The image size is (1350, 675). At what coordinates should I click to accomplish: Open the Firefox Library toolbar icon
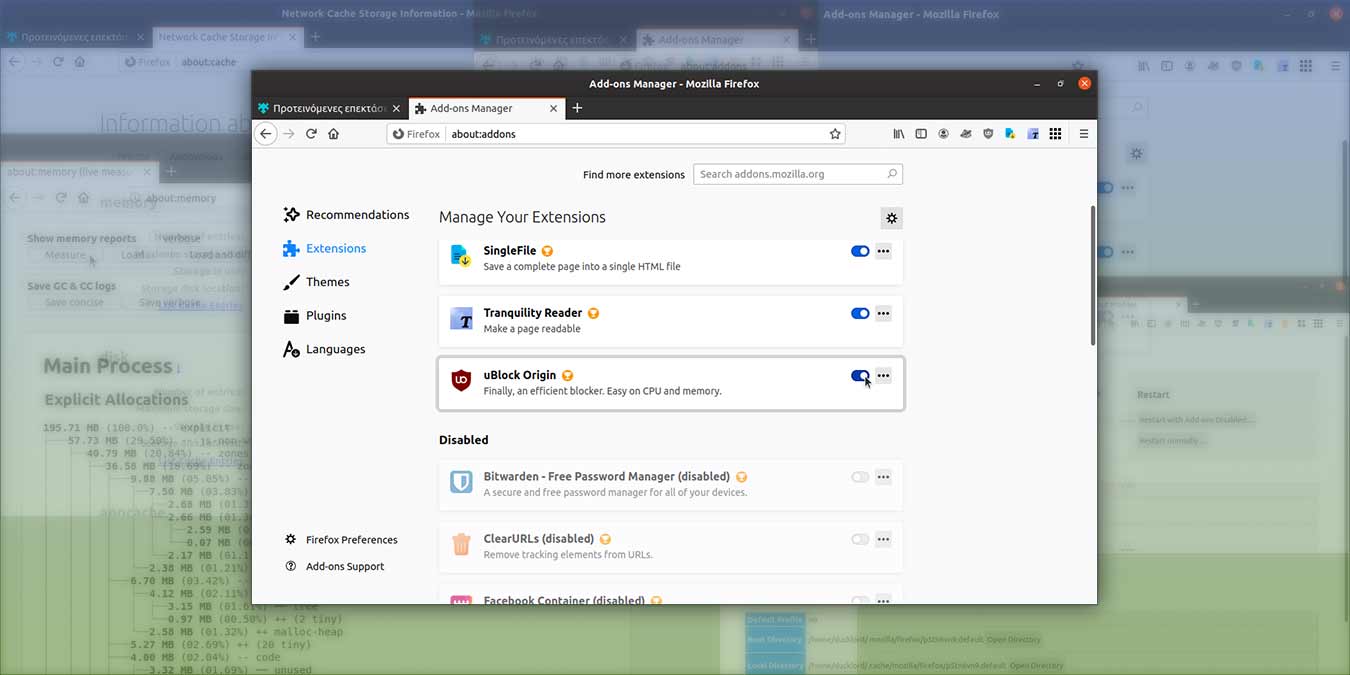click(x=898, y=133)
